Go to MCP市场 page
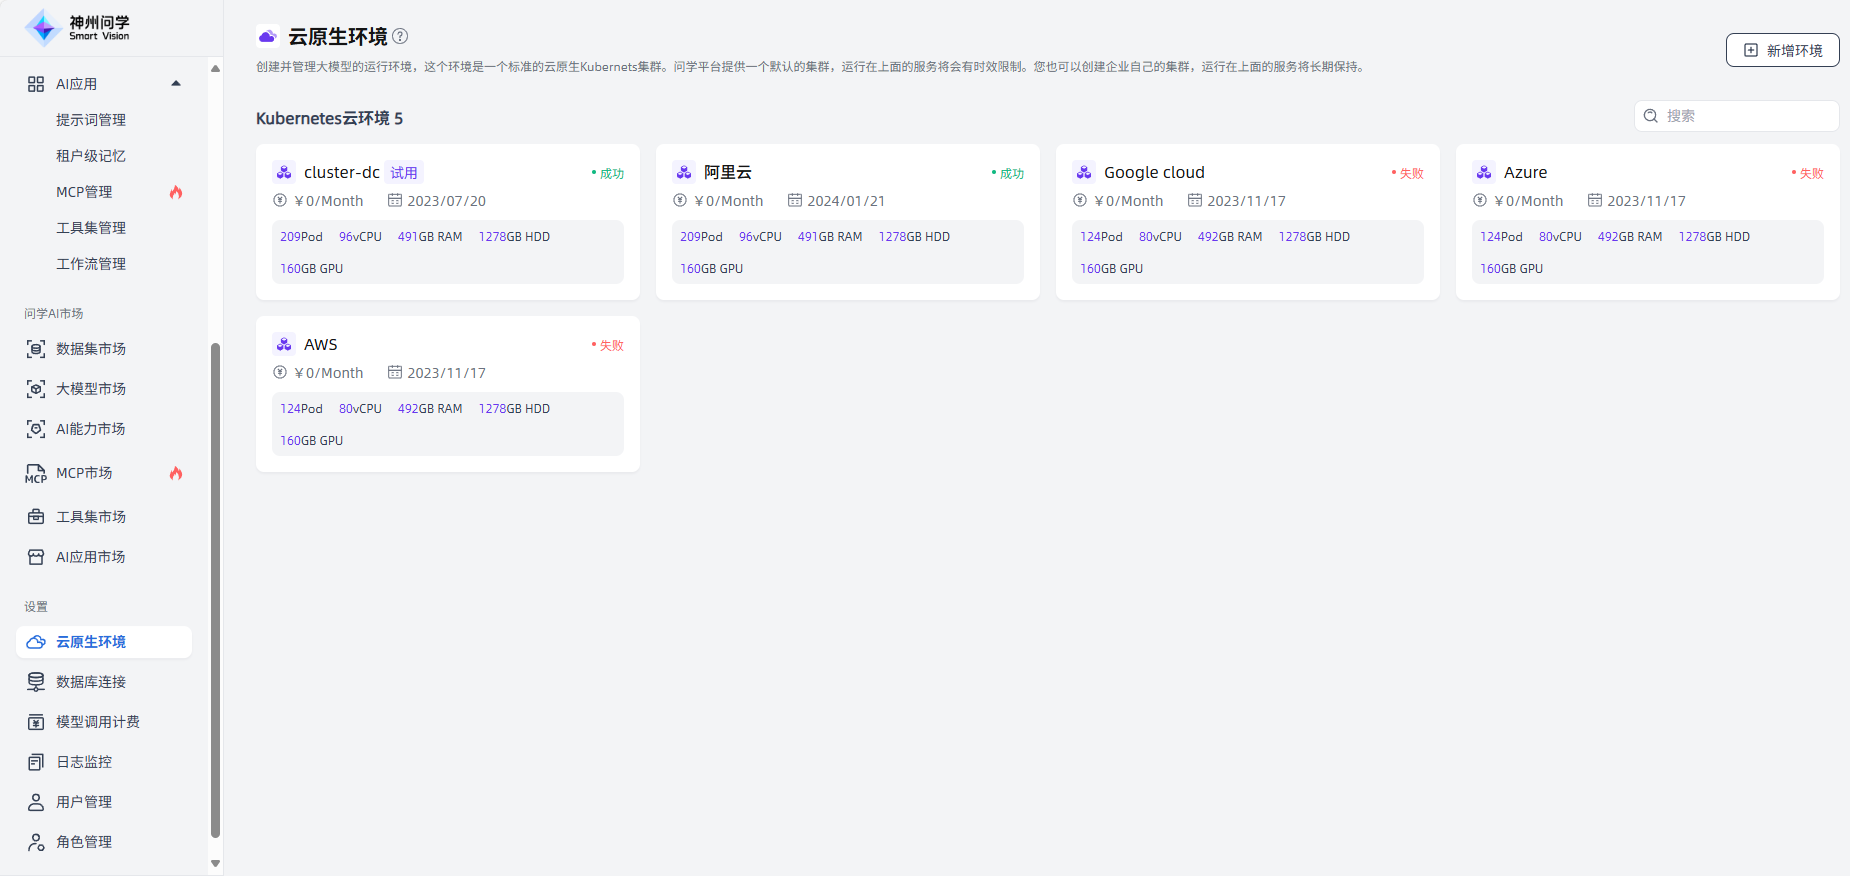Viewport: 1850px width, 876px height. coord(84,473)
